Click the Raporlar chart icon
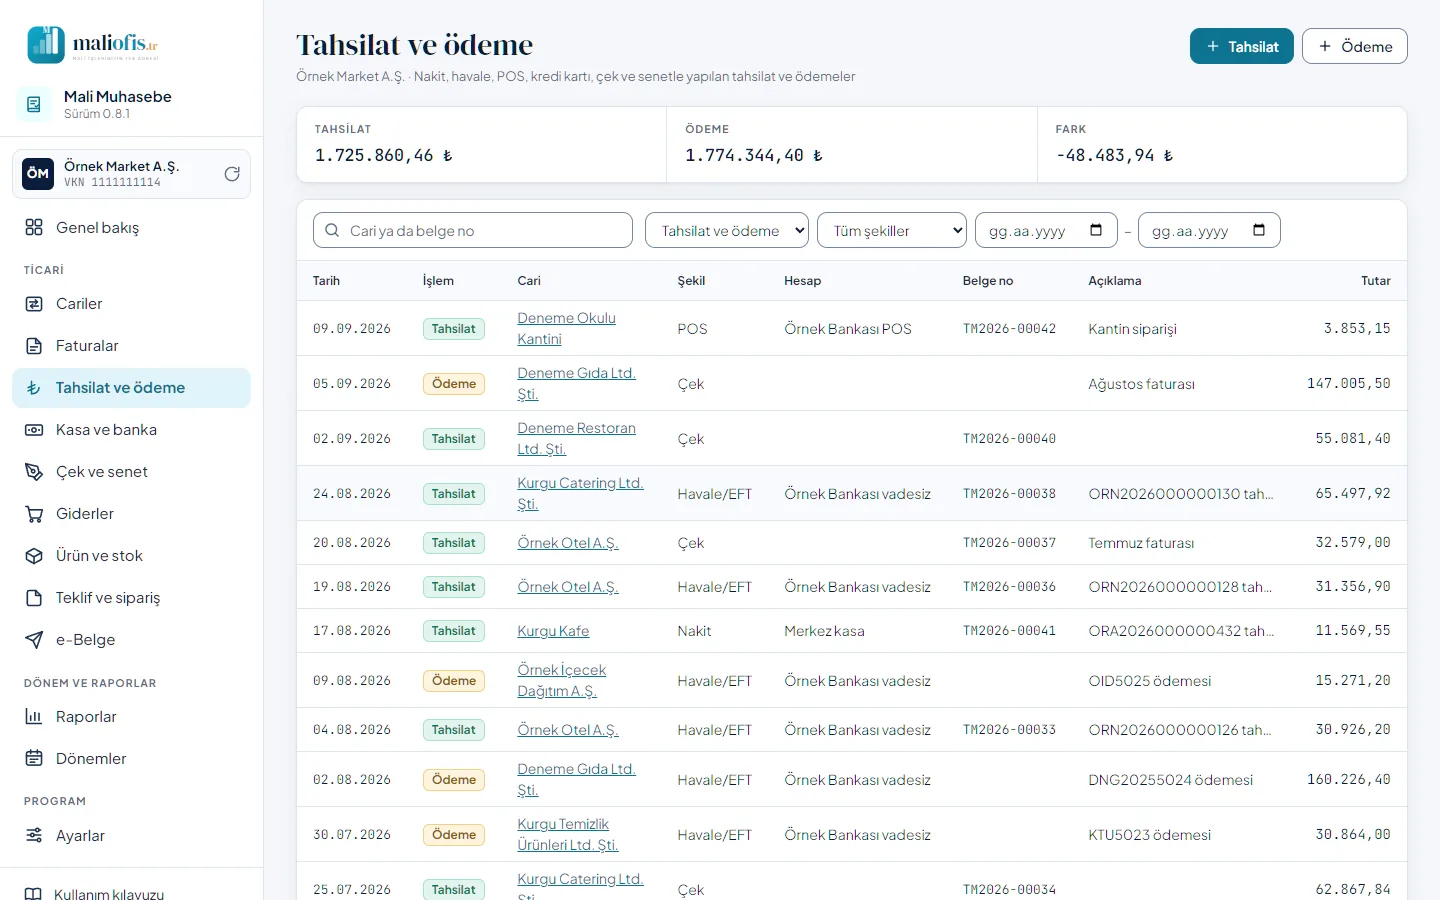Viewport: 1440px width, 900px height. (x=34, y=717)
